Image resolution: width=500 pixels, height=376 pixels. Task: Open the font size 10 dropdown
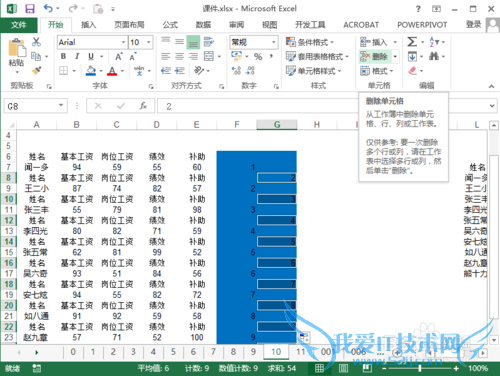point(149,42)
